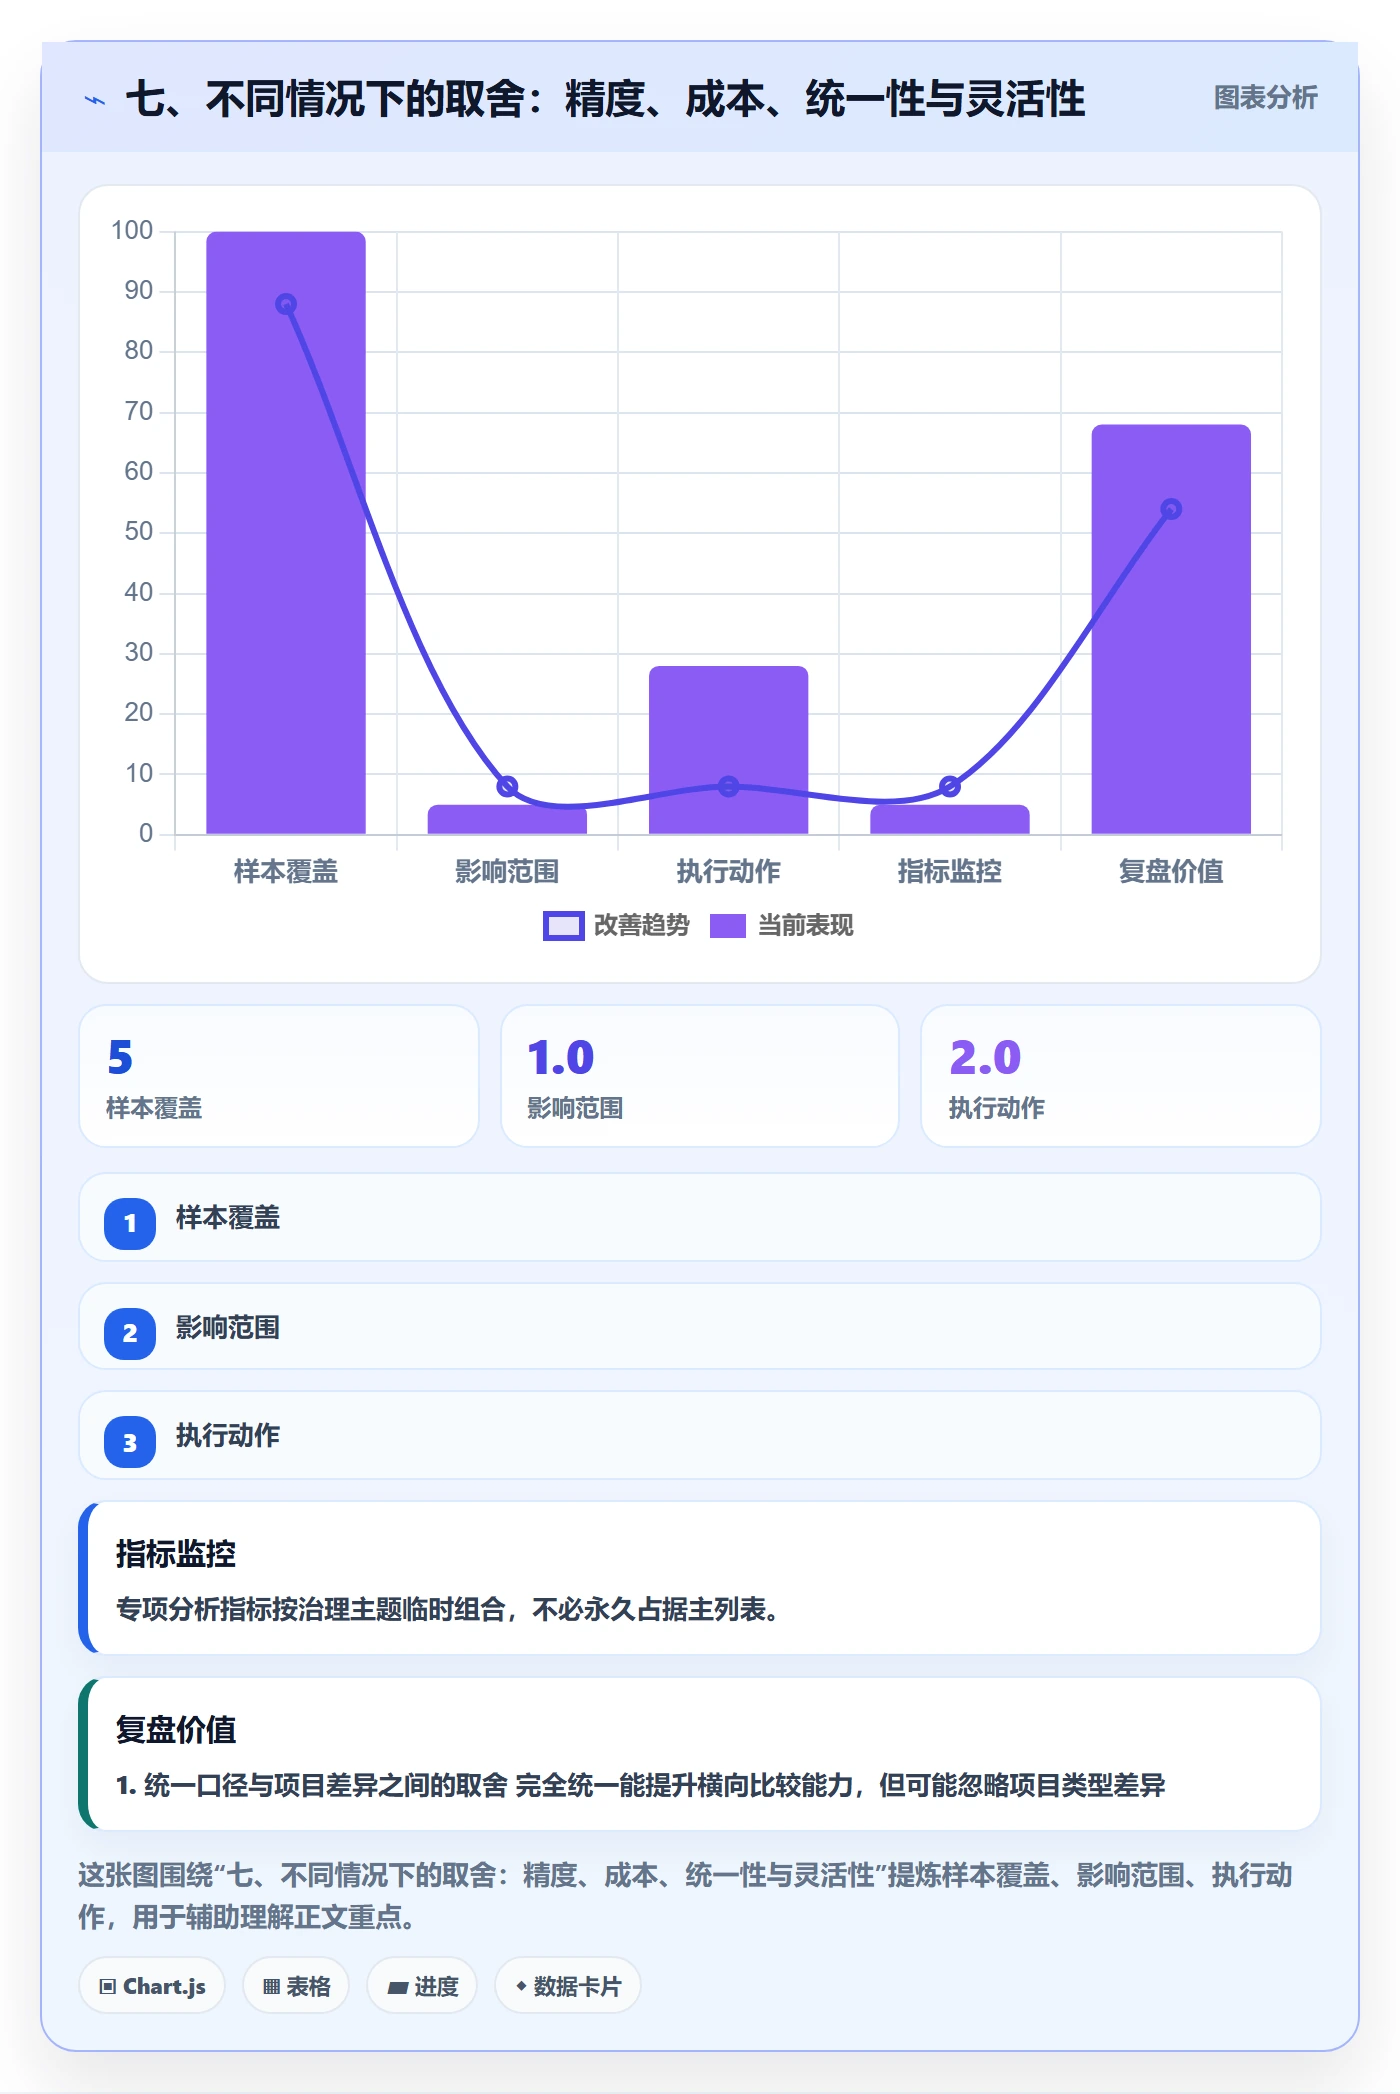Select the 影响范围 numbered list row
The height and width of the screenshot is (2094, 1400).
pyautogui.click(x=700, y=1326)
